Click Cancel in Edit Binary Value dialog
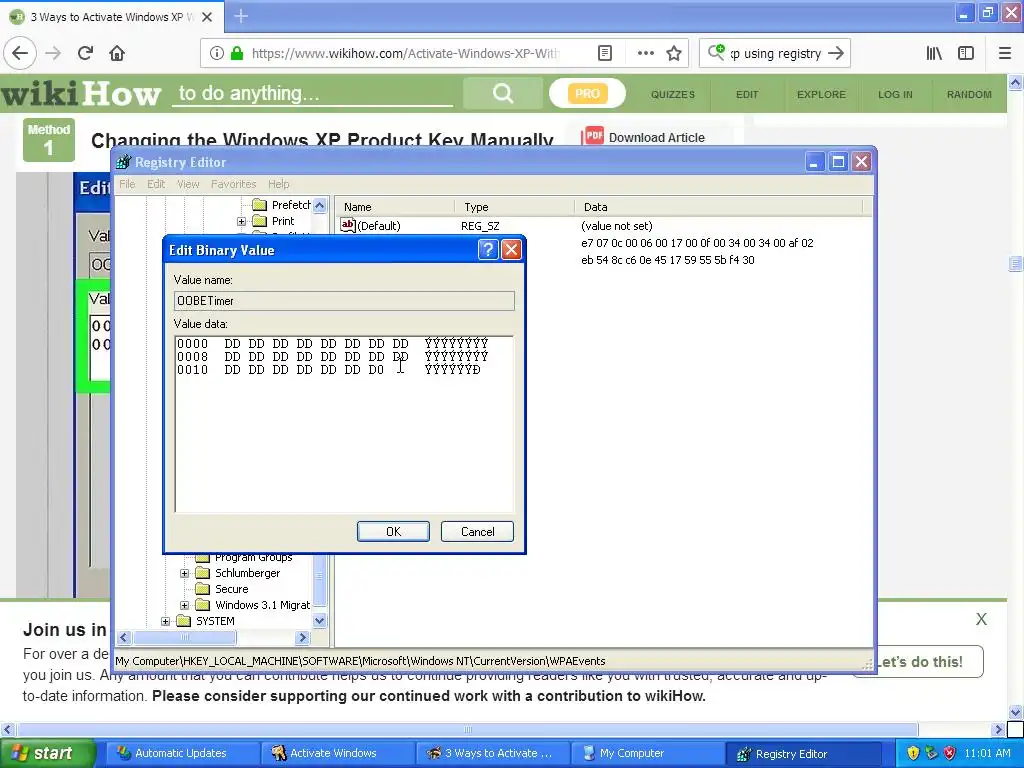The width and height of the screenshot is (1024, 768). [477, 532]
